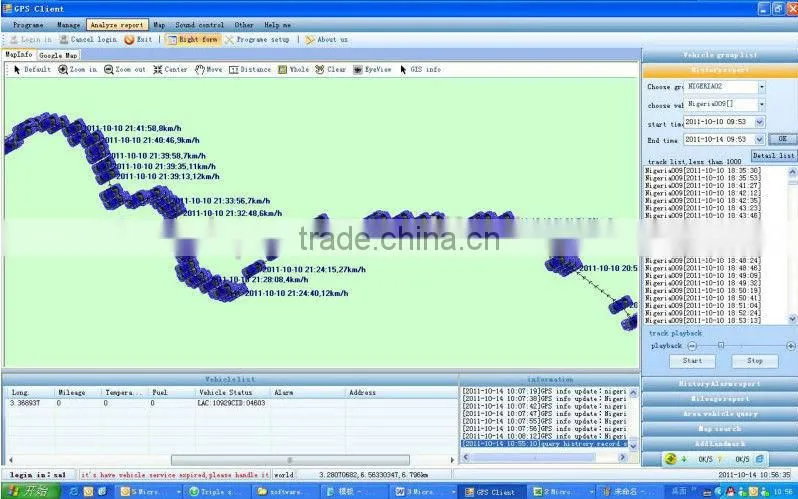
Task: Expand the Add Landmark panel
Action: (720, 444)
